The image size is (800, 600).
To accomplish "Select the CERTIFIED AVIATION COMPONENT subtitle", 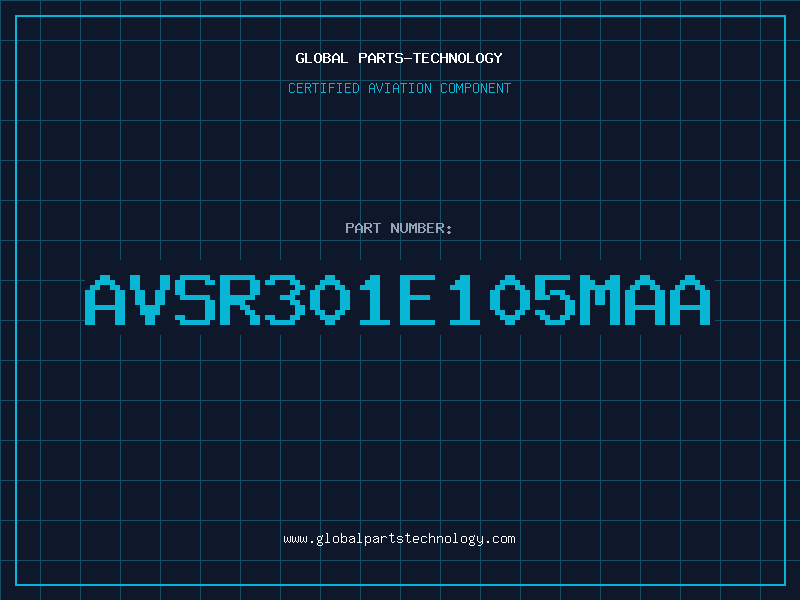I will pyautogui.click(x=399, y=88).
